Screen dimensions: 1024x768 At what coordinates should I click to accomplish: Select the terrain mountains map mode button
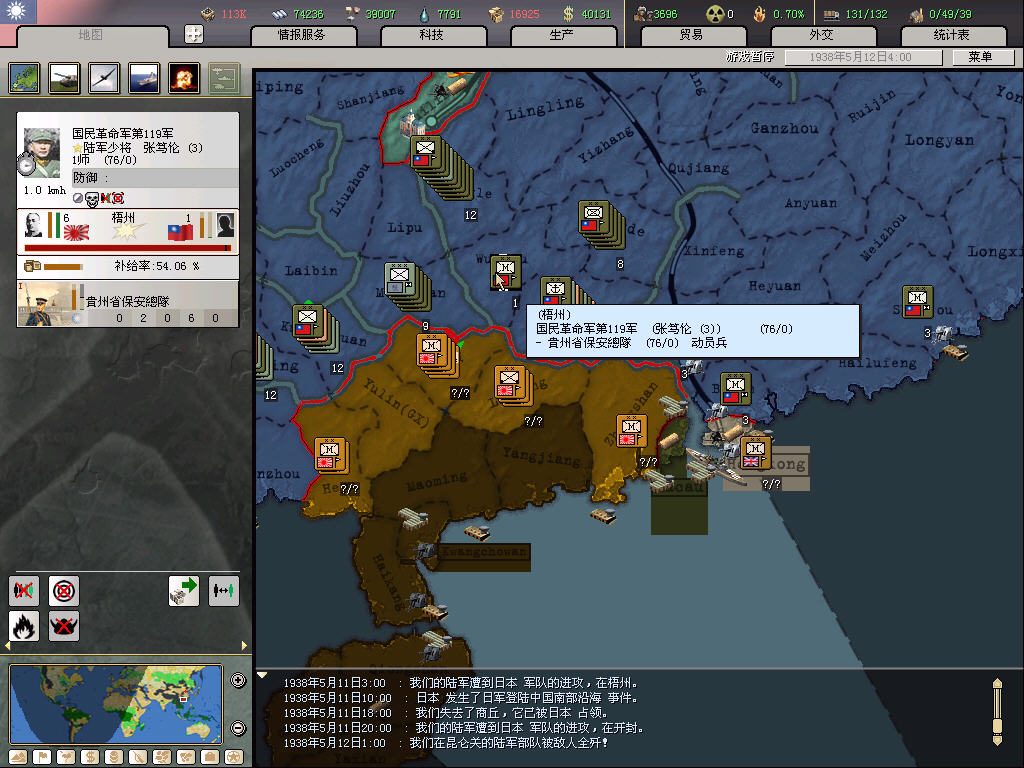point(18,757)
